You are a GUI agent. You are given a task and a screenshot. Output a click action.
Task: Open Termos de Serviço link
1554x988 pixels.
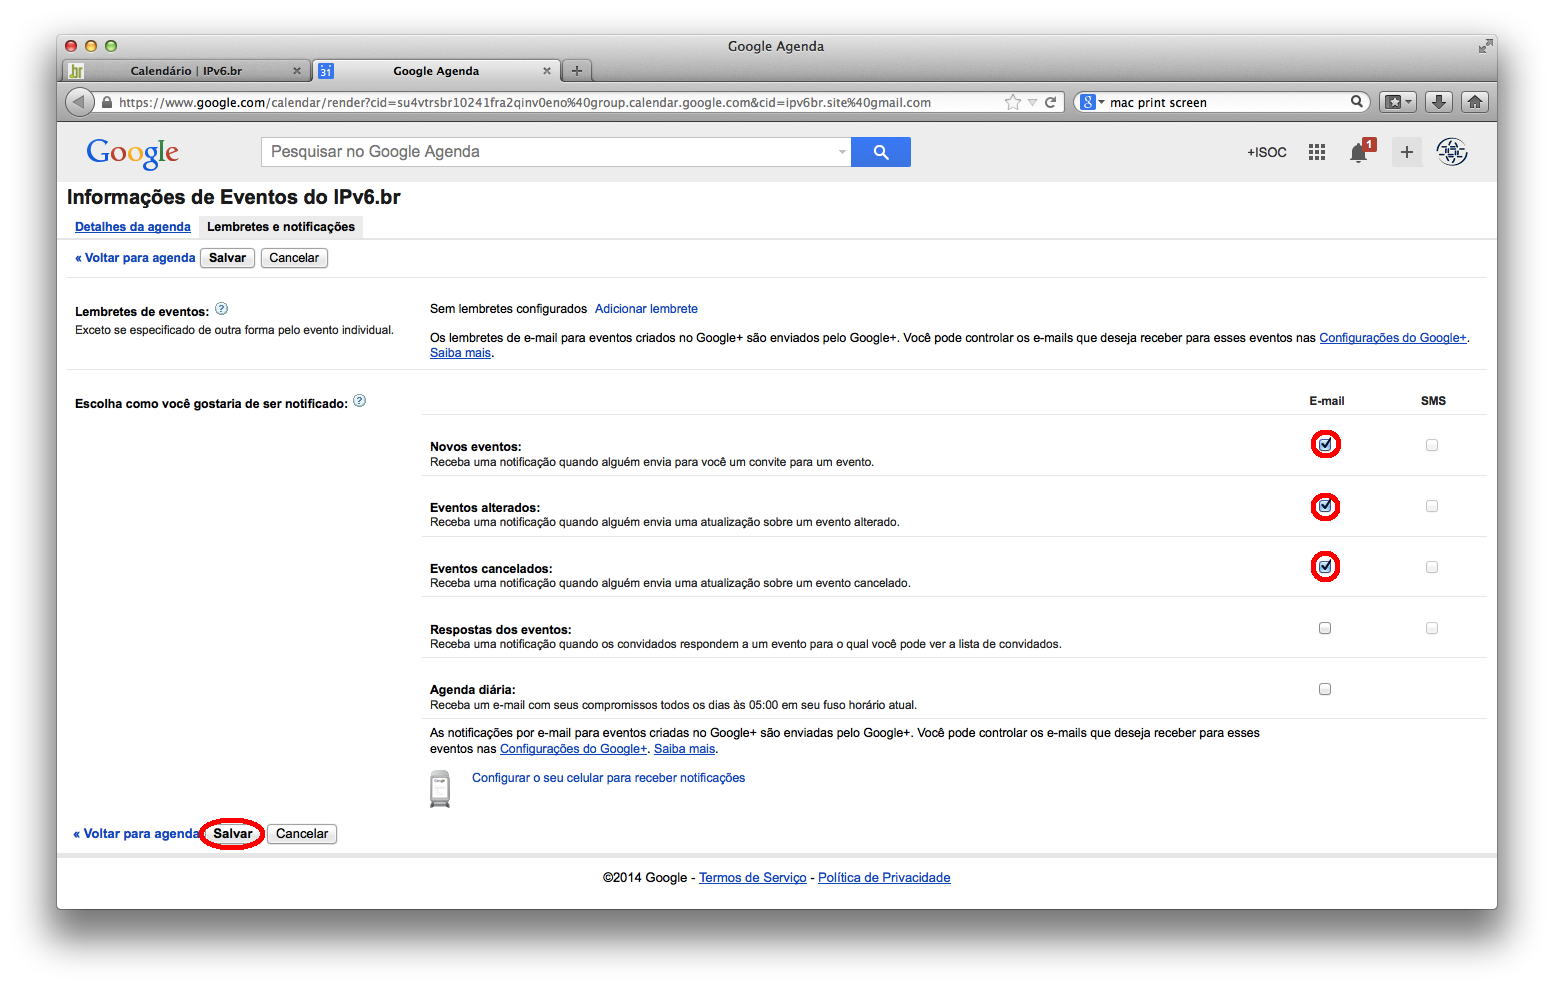point(753,878)
